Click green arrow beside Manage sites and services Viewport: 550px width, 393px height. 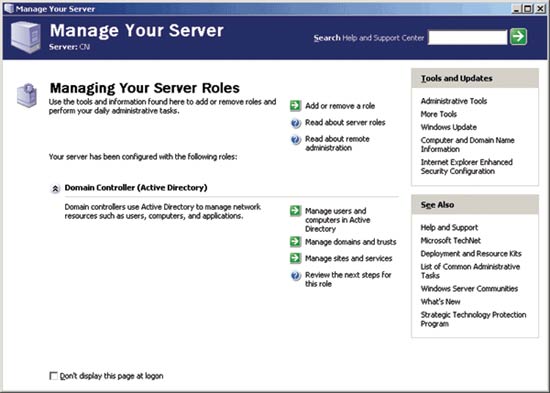295,258
